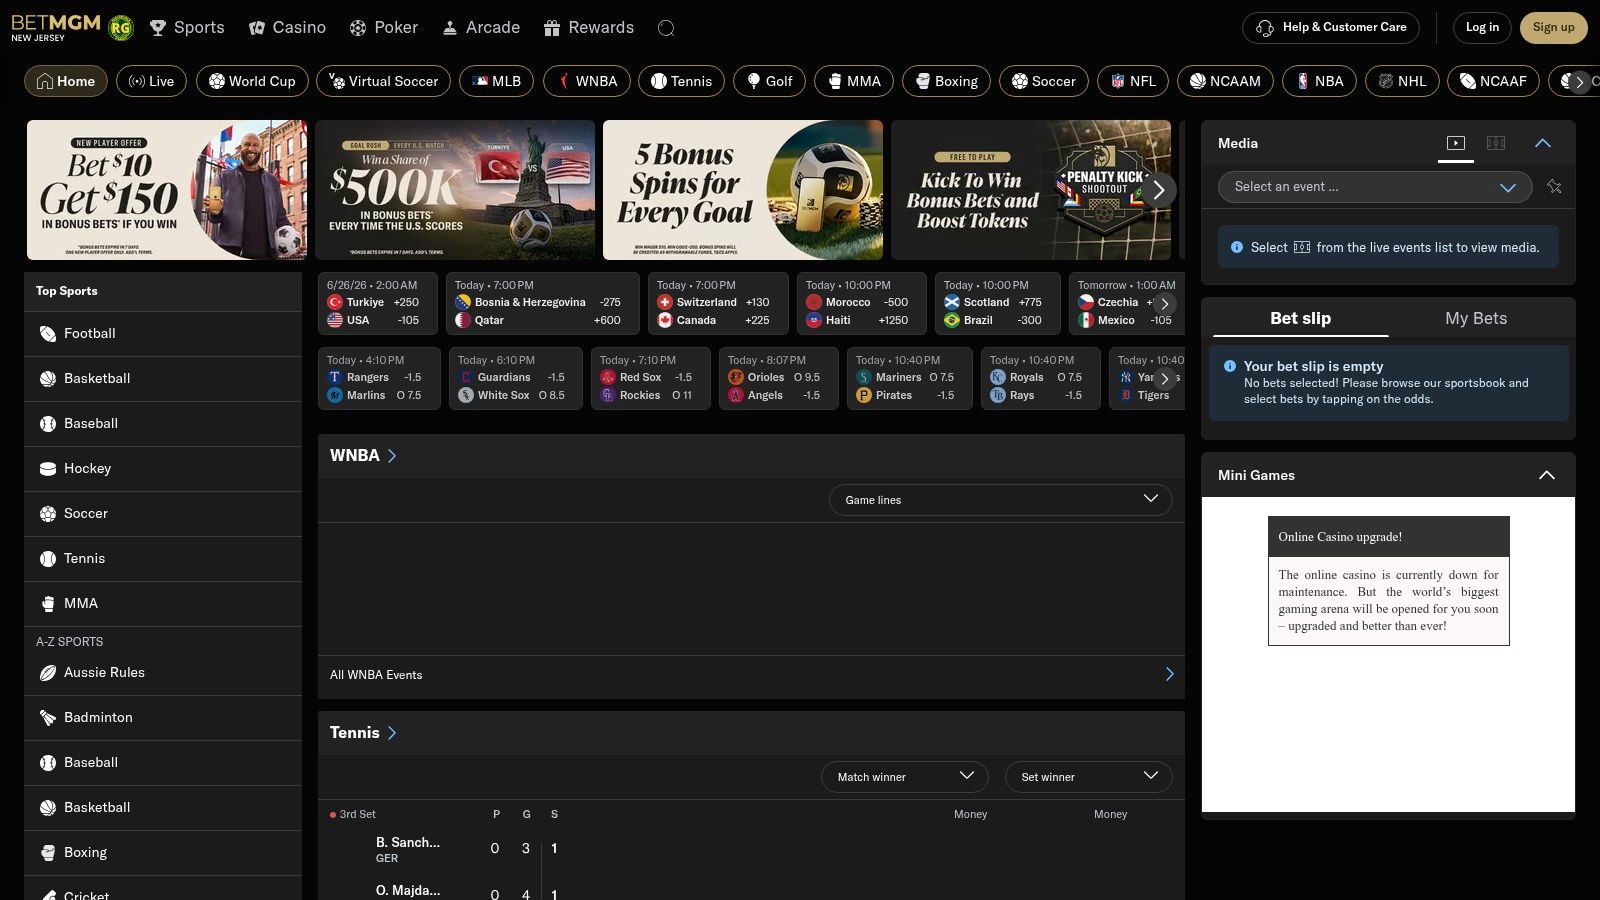This screenshot has width=1600, height=900.
Task: Open the Bosnia & Herzegovina vs Qatar card
Action: click(542, 303)
